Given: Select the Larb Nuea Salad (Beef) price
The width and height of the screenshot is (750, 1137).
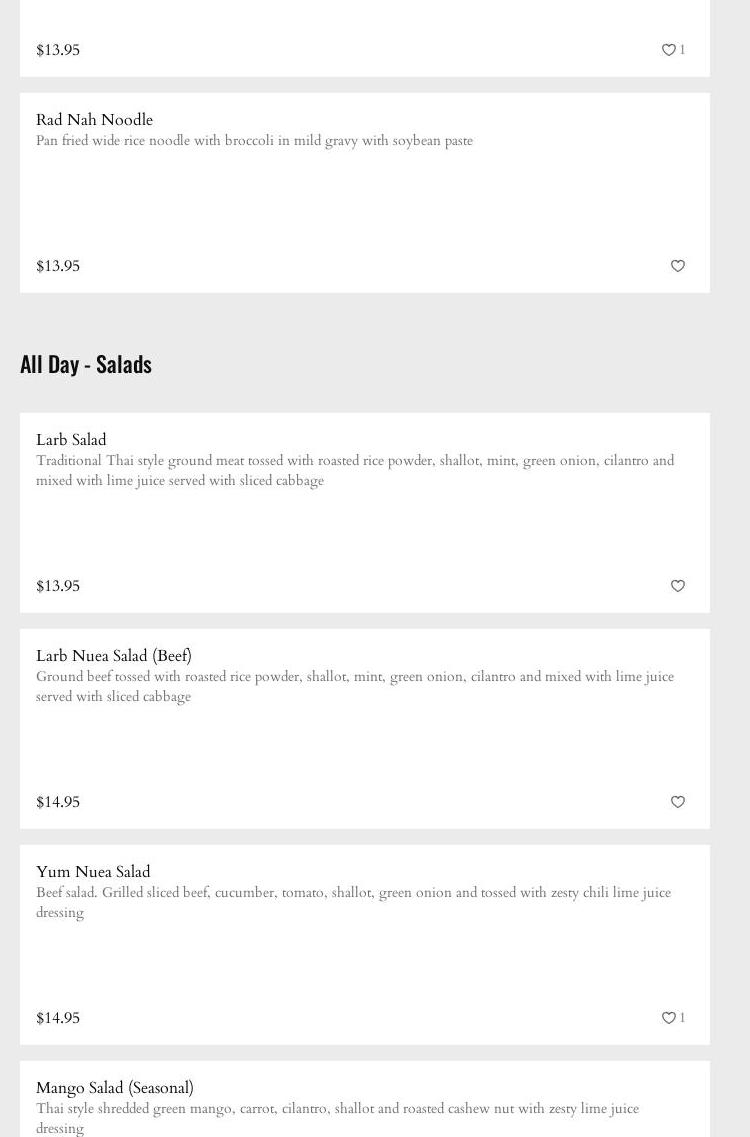Looking at the screenshot, I should coord(58,802).
